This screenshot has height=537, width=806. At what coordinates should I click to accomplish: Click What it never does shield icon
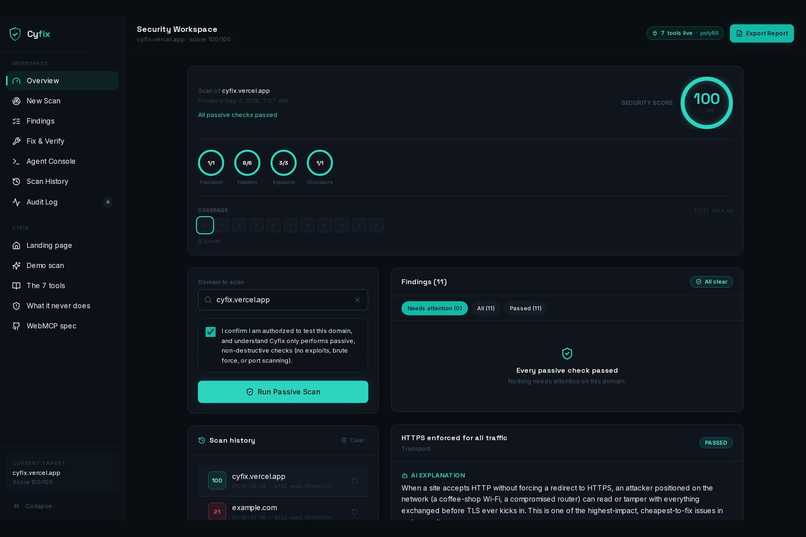(x=16, y=306)
